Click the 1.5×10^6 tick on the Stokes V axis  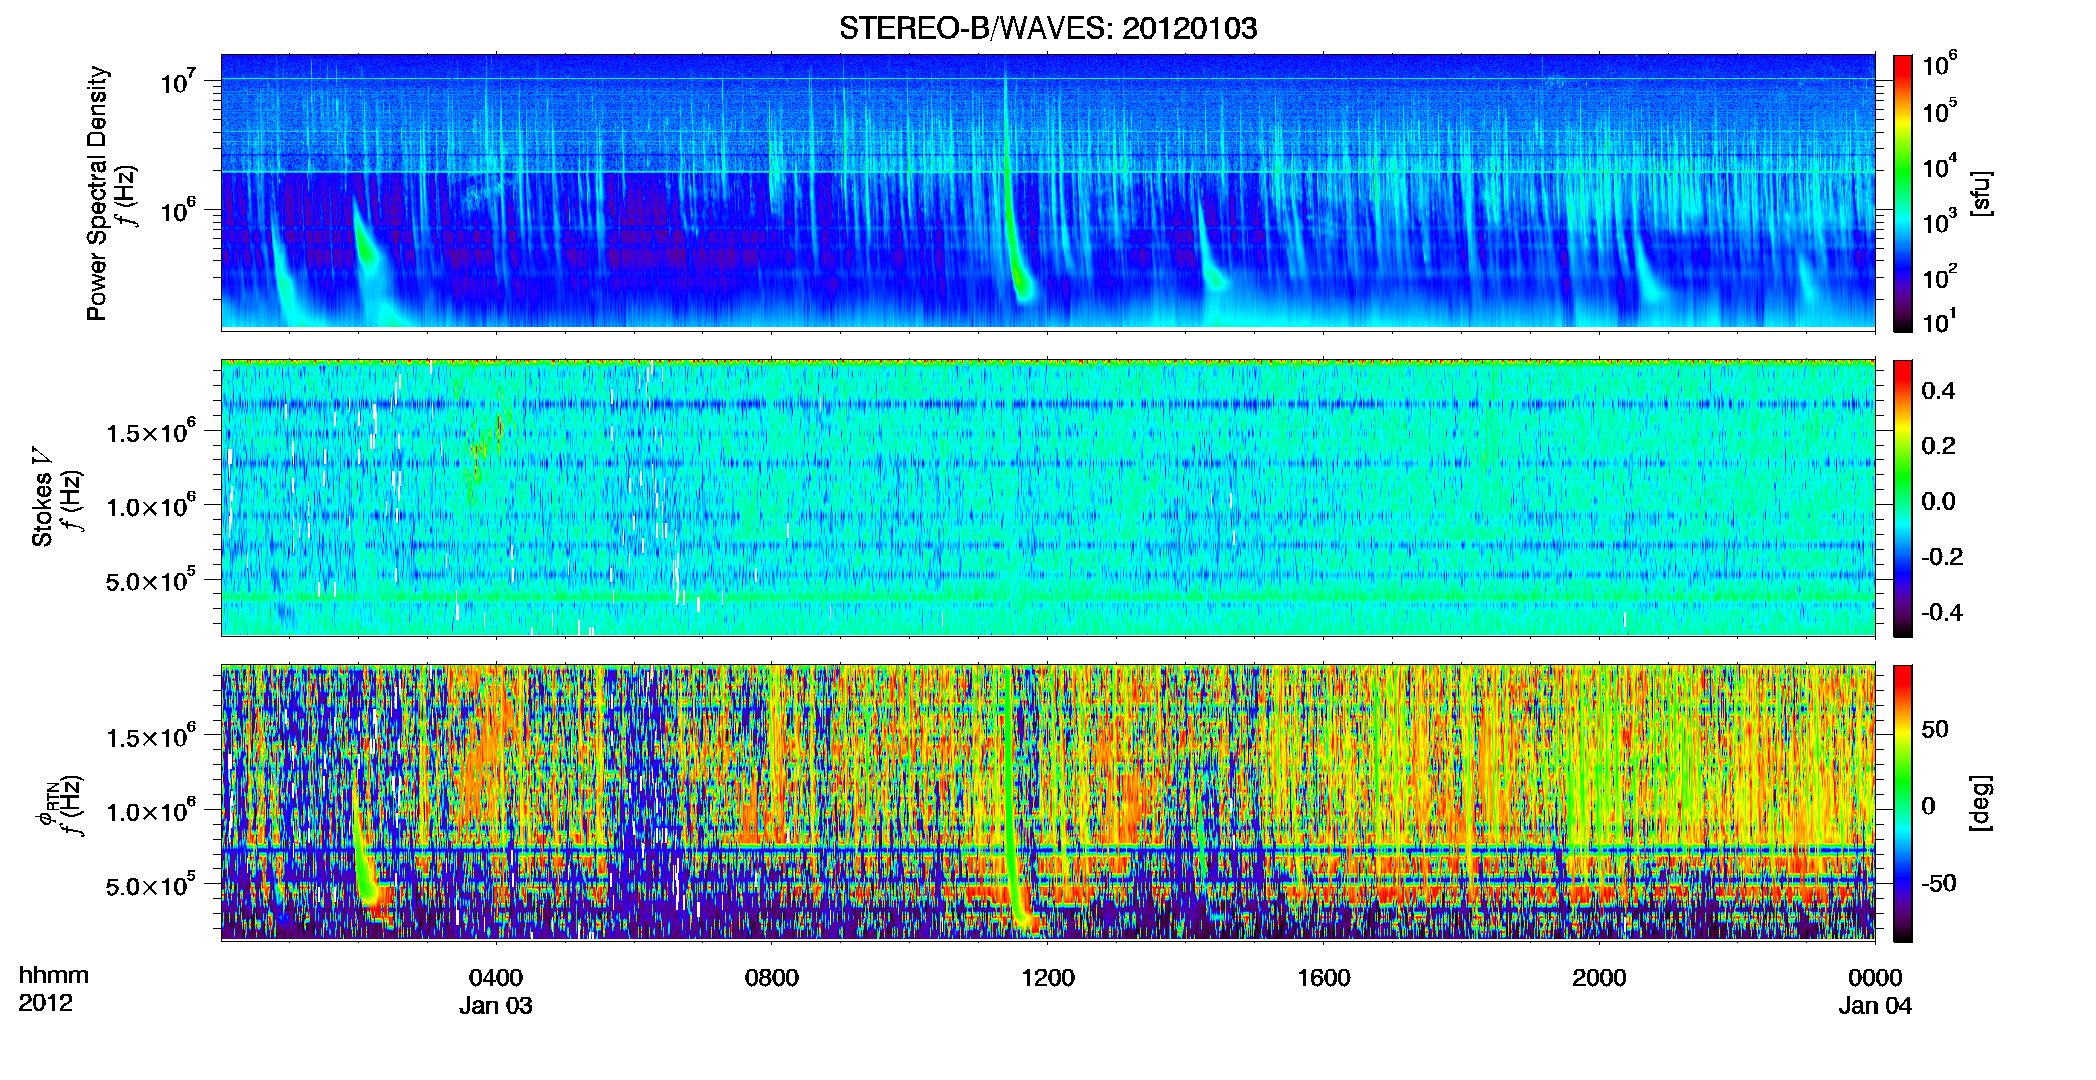pos(151,432)
